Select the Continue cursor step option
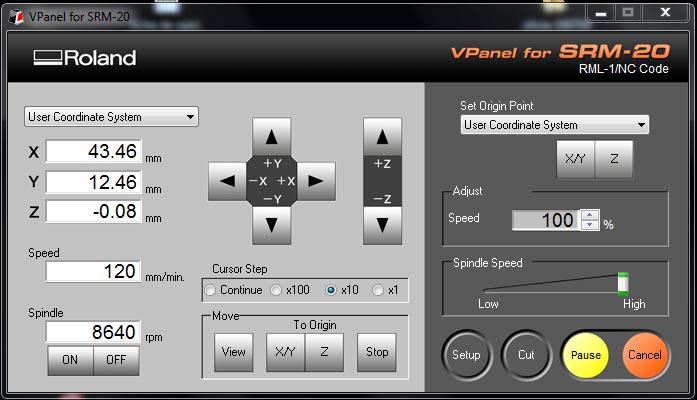The width and height of the screenshot is (697, 400). tap(234, 290)
